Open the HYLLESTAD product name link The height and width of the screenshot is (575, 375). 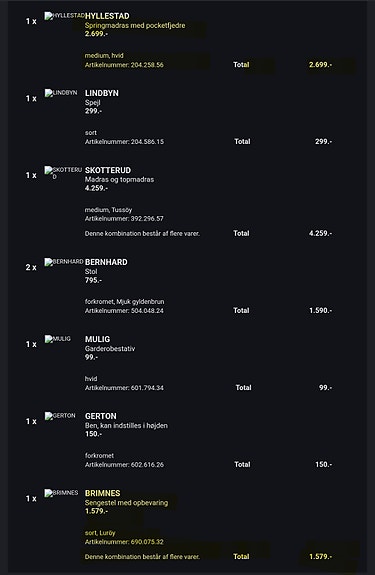[x=107, y=16]
